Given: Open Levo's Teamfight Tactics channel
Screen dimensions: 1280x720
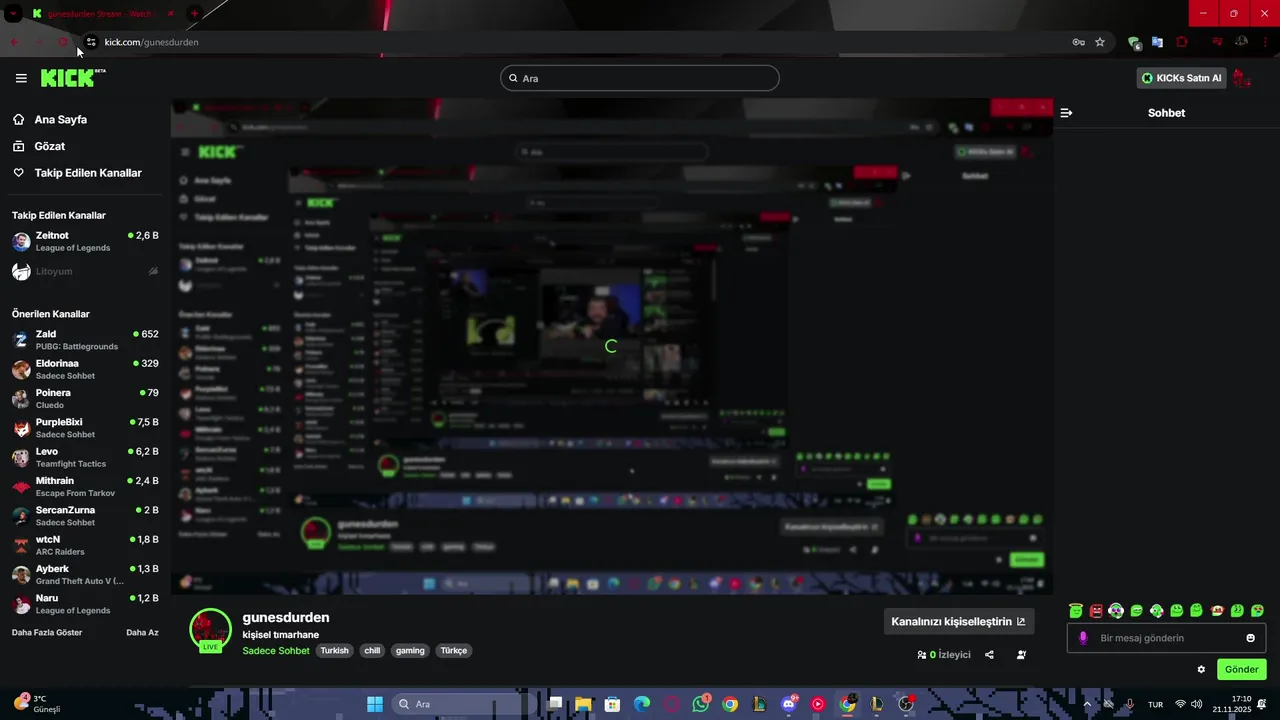Looking at the screenshot, I should [84, 457].
